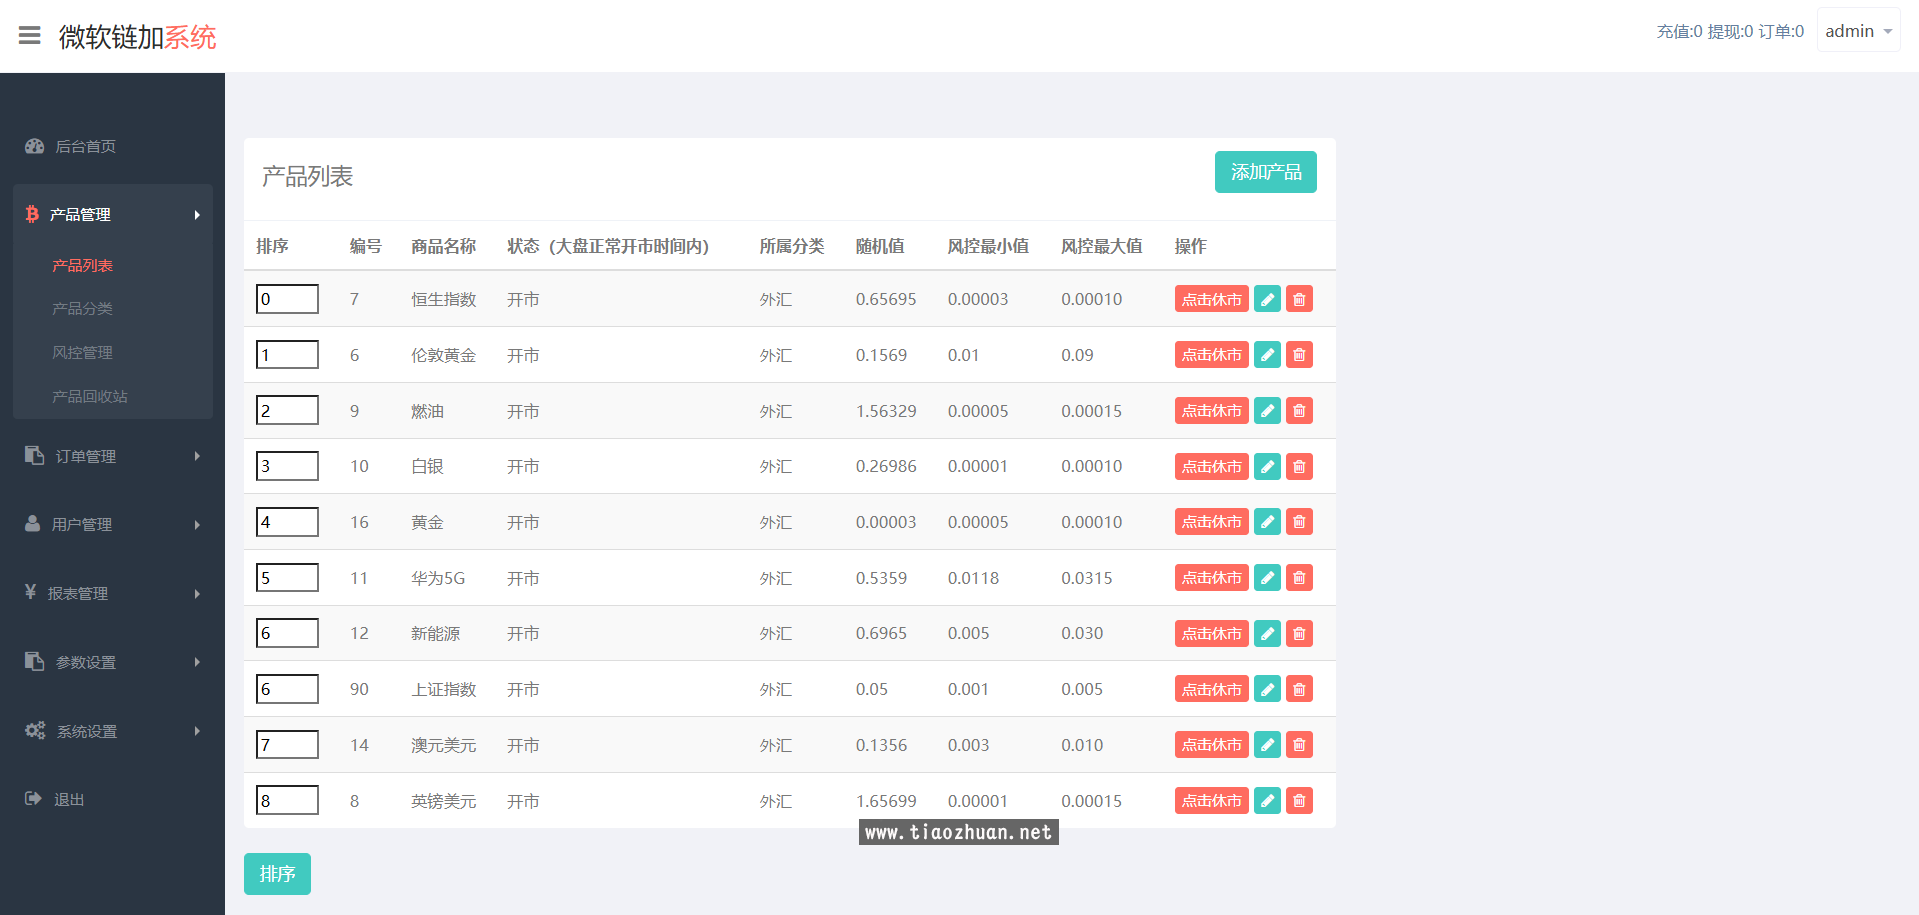1919x915 pixels.
Task: Open the 产品列表 submenu item
Action: pyautogui.click(x=82, y=265)
